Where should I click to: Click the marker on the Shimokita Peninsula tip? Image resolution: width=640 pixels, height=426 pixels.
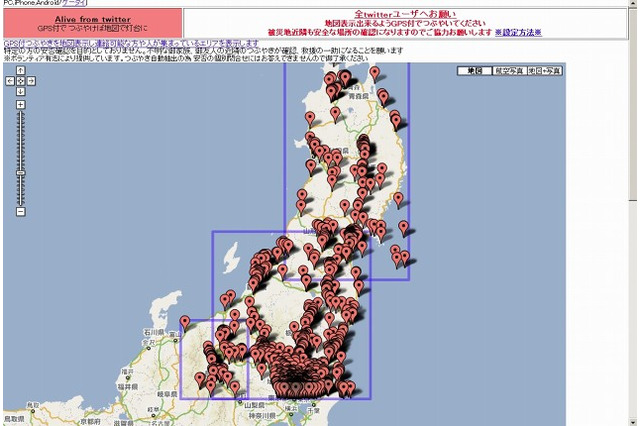pyautogui.click(x=375, y=74)
